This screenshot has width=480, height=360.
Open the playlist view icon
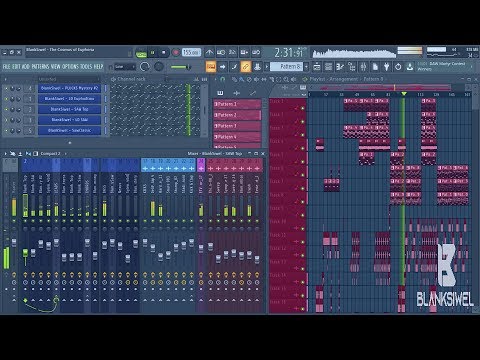pyautogui.click(x=317, y=67)
